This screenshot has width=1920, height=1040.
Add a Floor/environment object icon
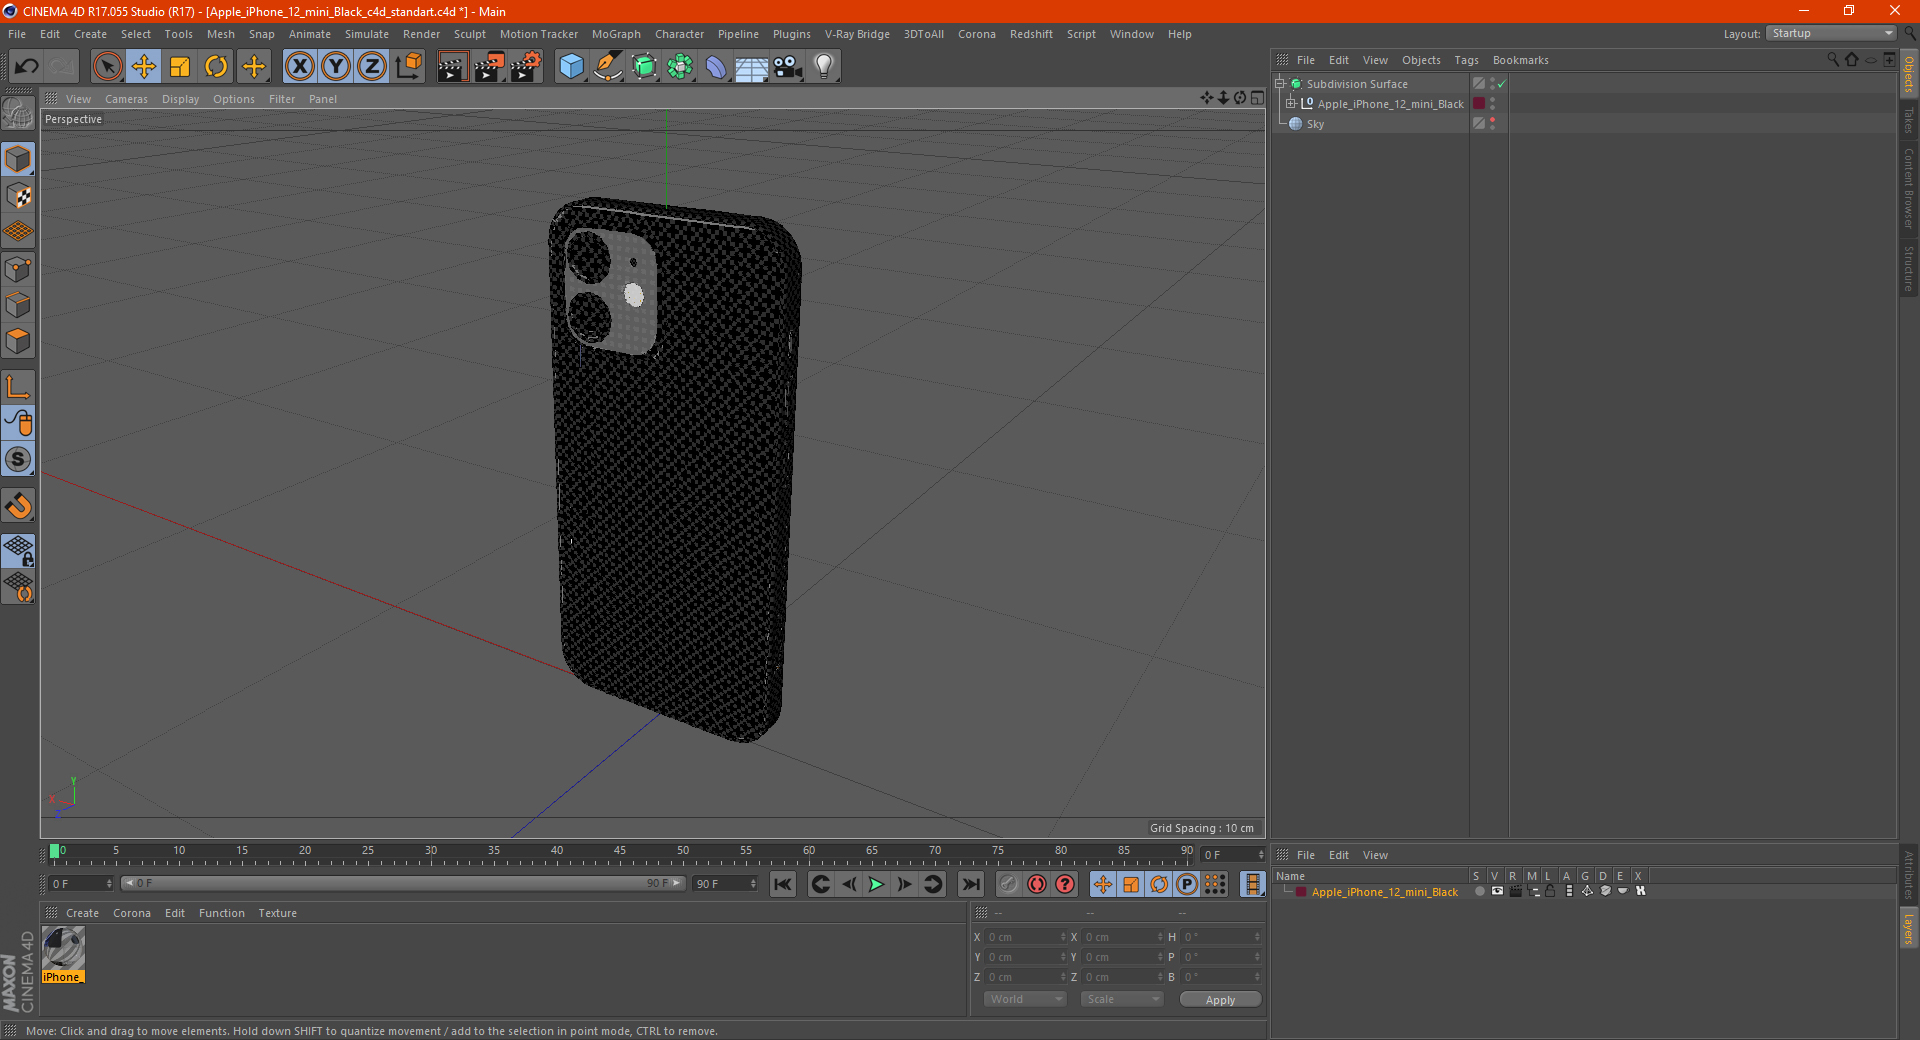751,67
